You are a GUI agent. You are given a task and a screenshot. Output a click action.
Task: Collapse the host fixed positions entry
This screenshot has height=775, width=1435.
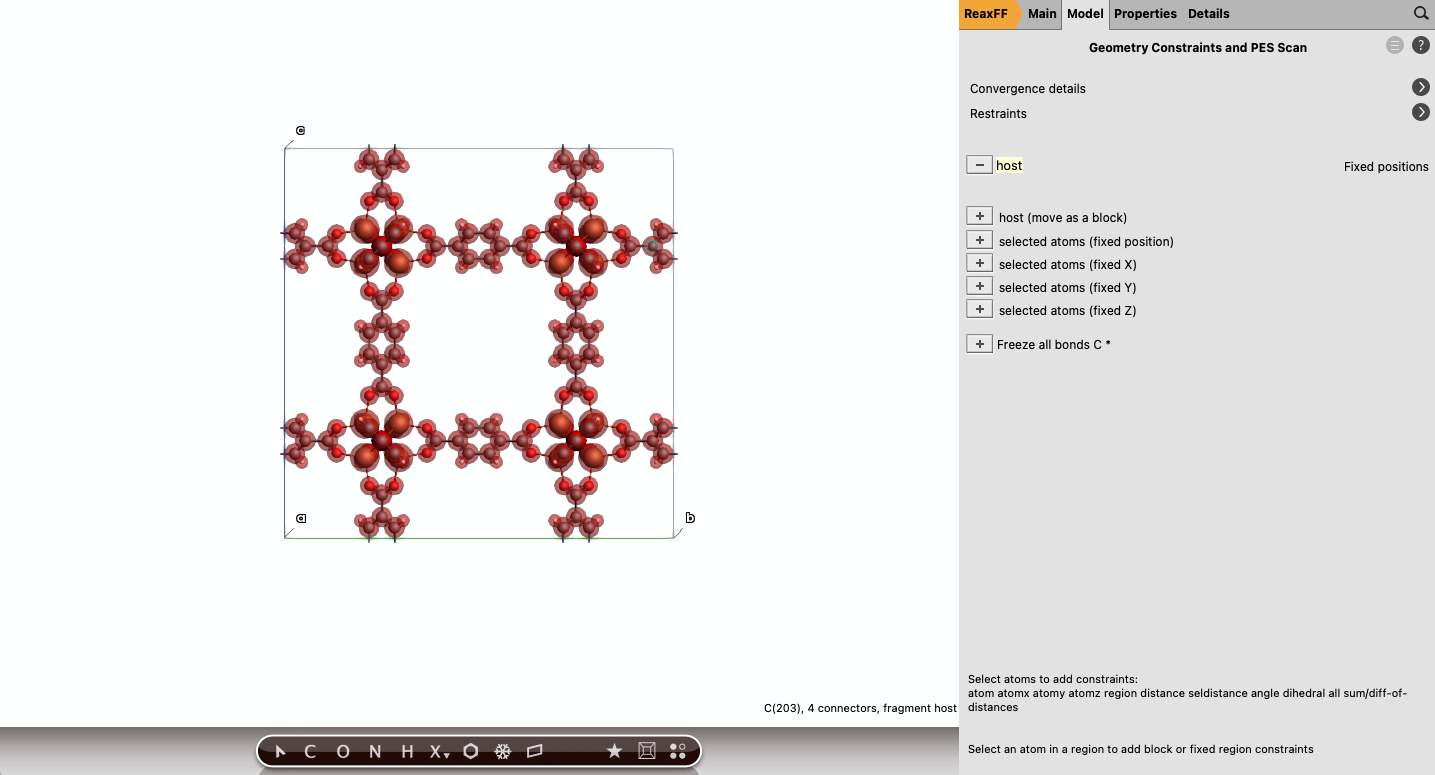tap(979, 164)
